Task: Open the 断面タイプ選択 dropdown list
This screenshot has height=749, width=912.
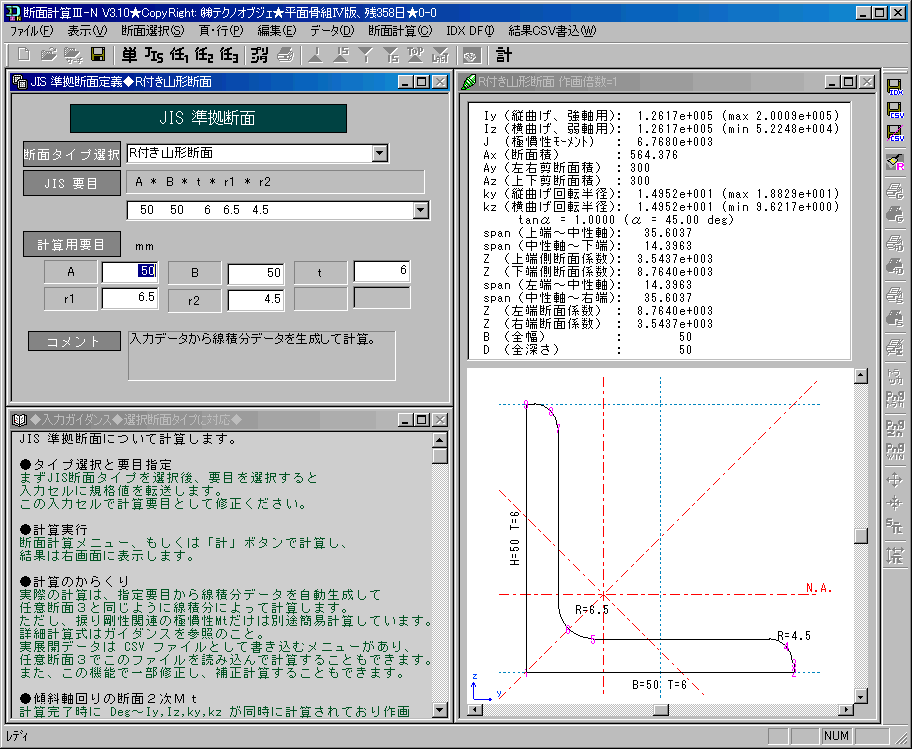Action: point(379,153)
